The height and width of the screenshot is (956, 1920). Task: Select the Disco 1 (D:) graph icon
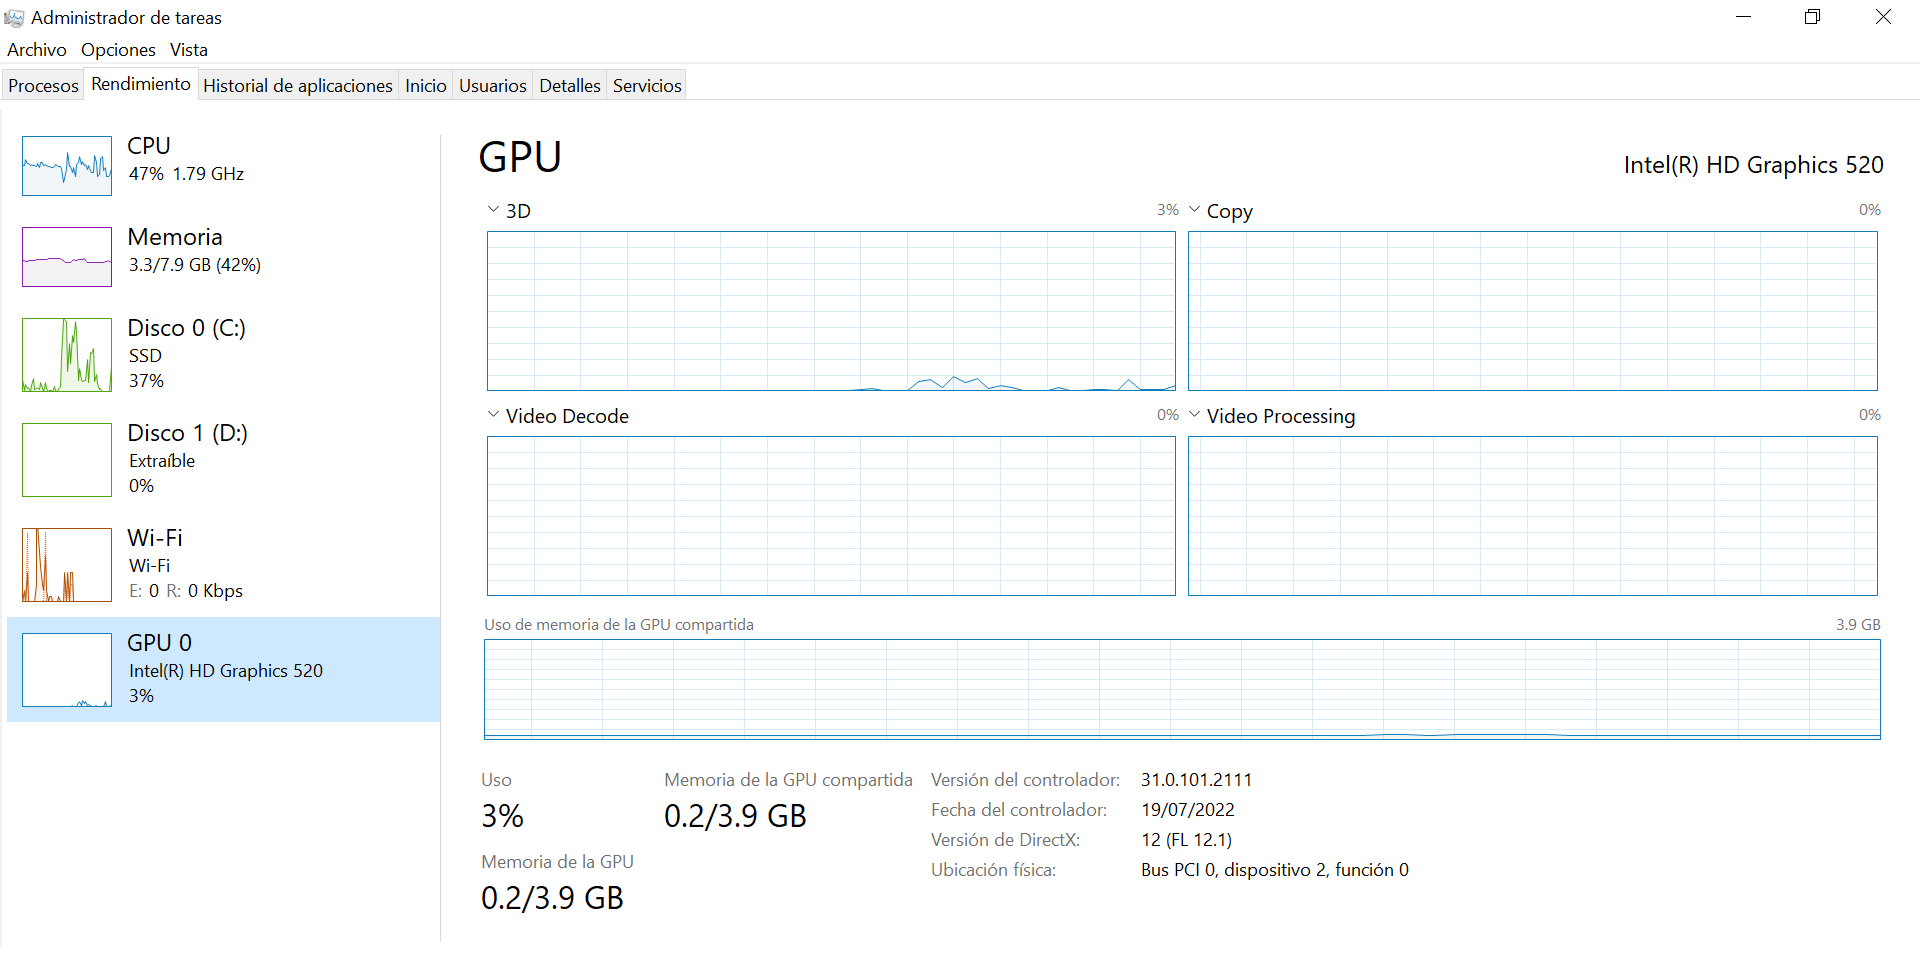[x=67, y=460]
